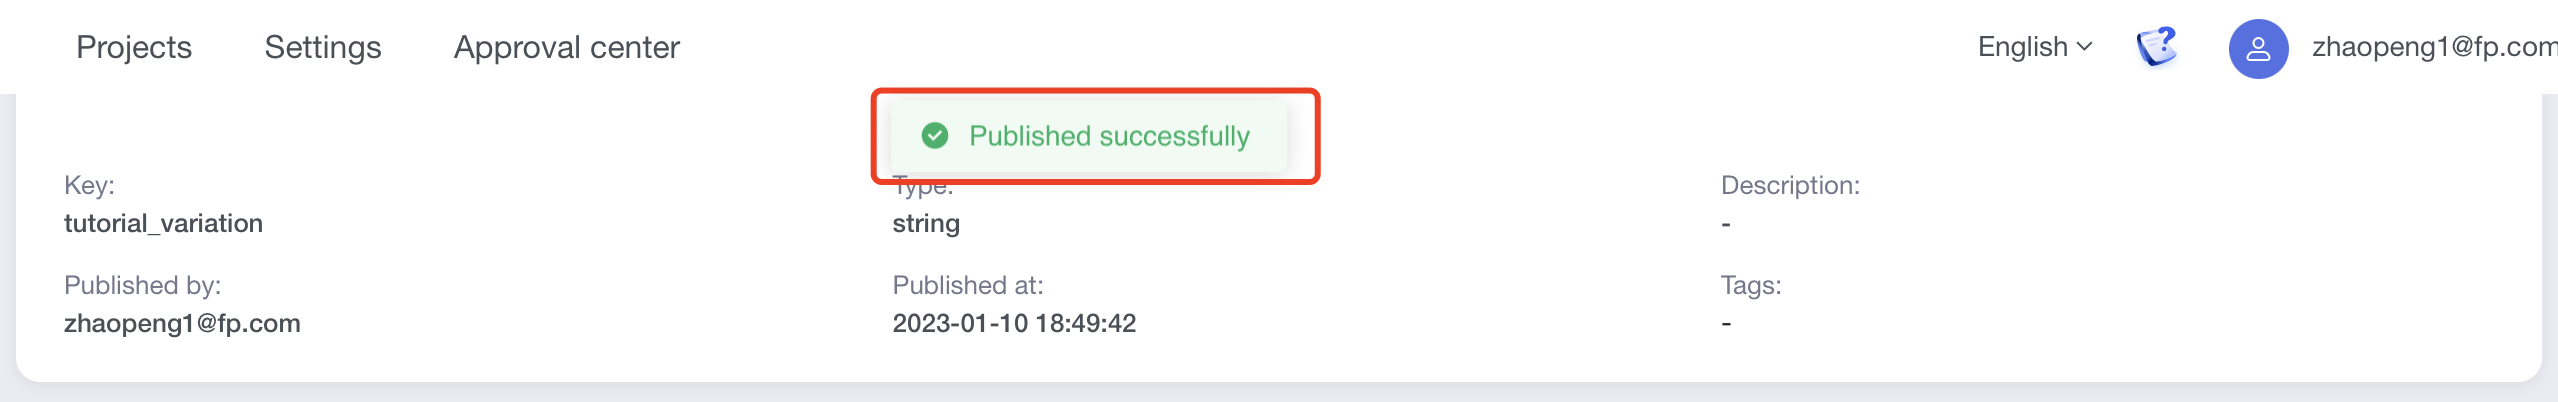Click the account email in the header
The width and height of the screenshot is (2558, 402).
coord(2432,47)
